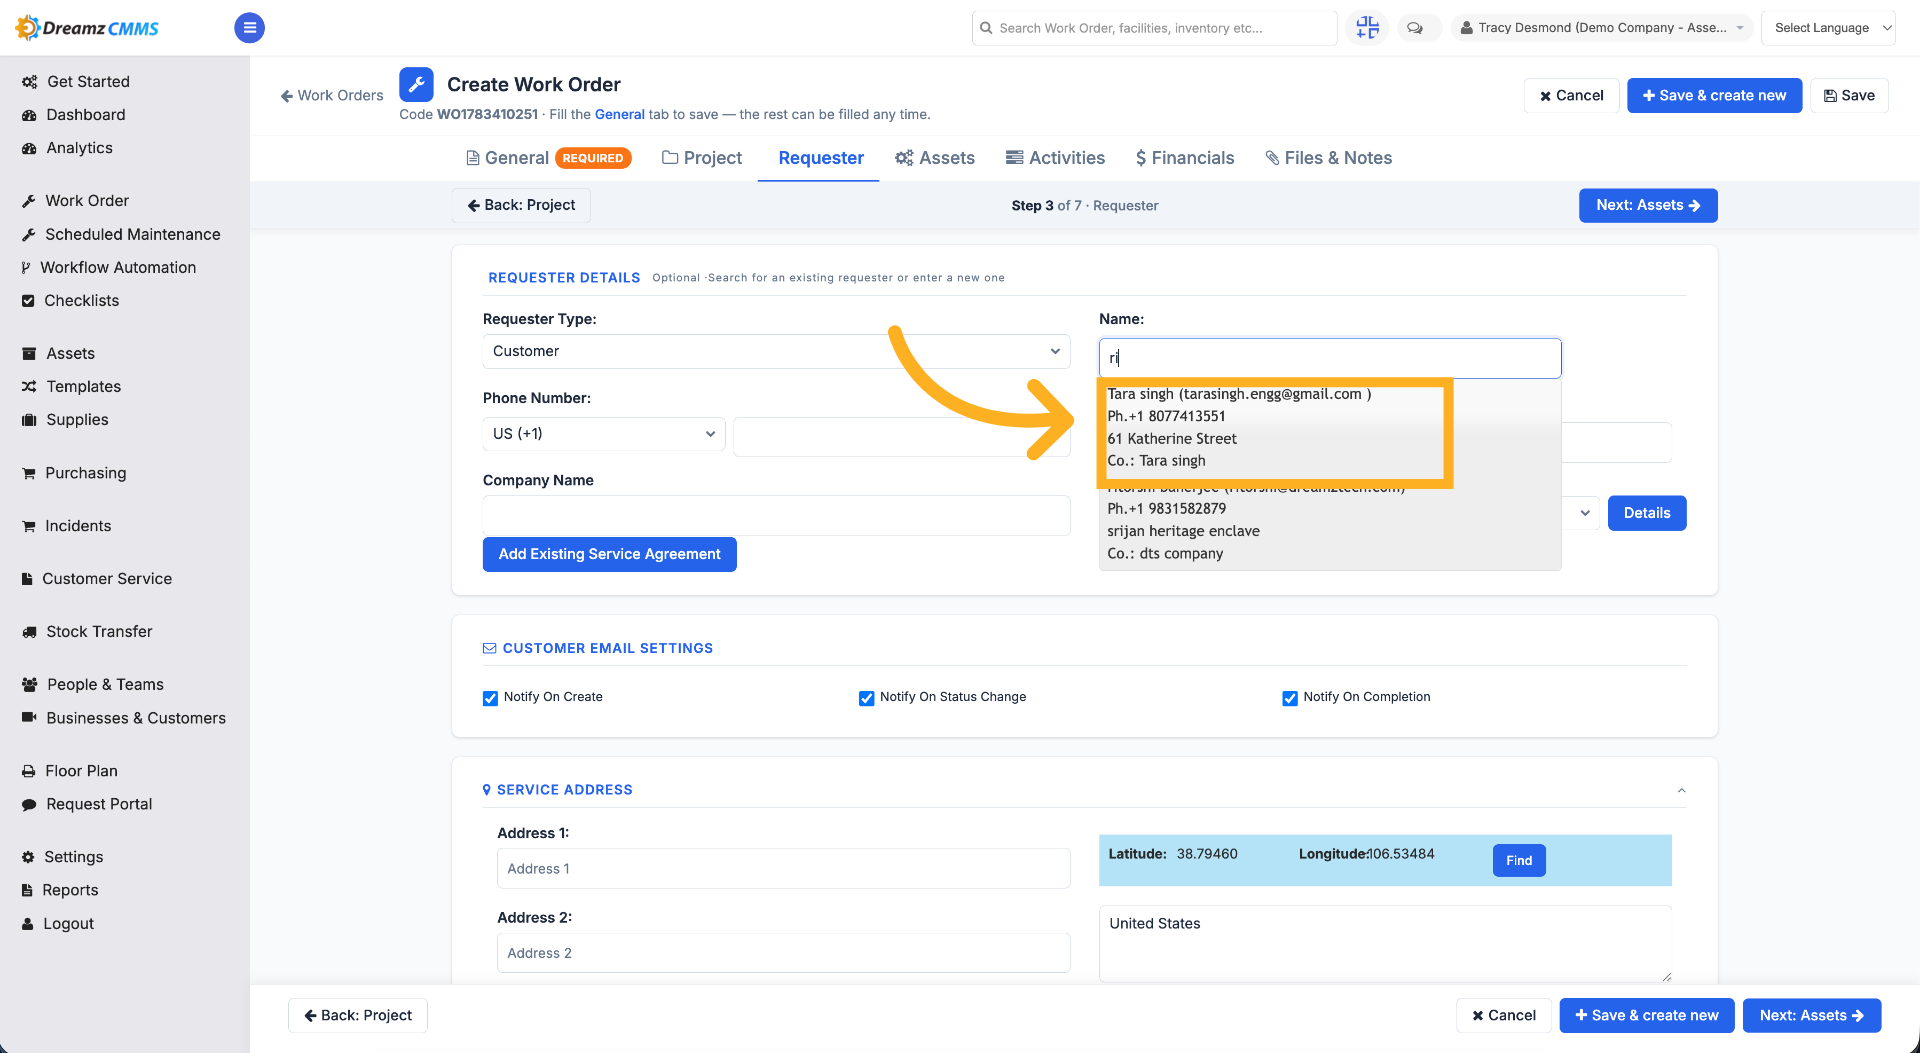This screenshot has width=1920, height=1053.
Task: Toggle the hamburger sidebar menu button
Action: tap(249, 28)
